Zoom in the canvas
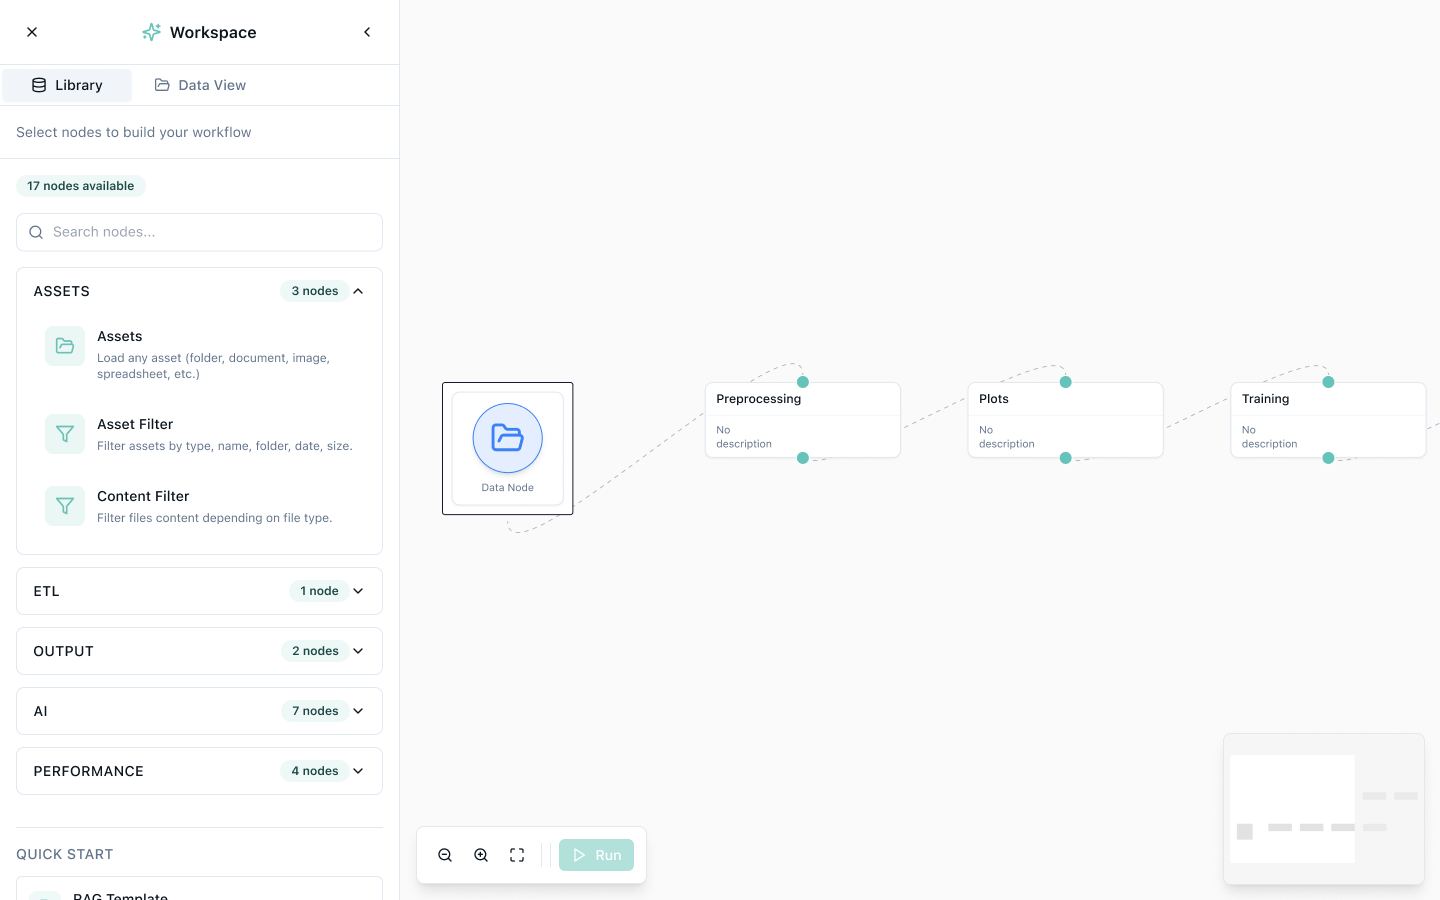The image size is (1440, 900). 481,855
